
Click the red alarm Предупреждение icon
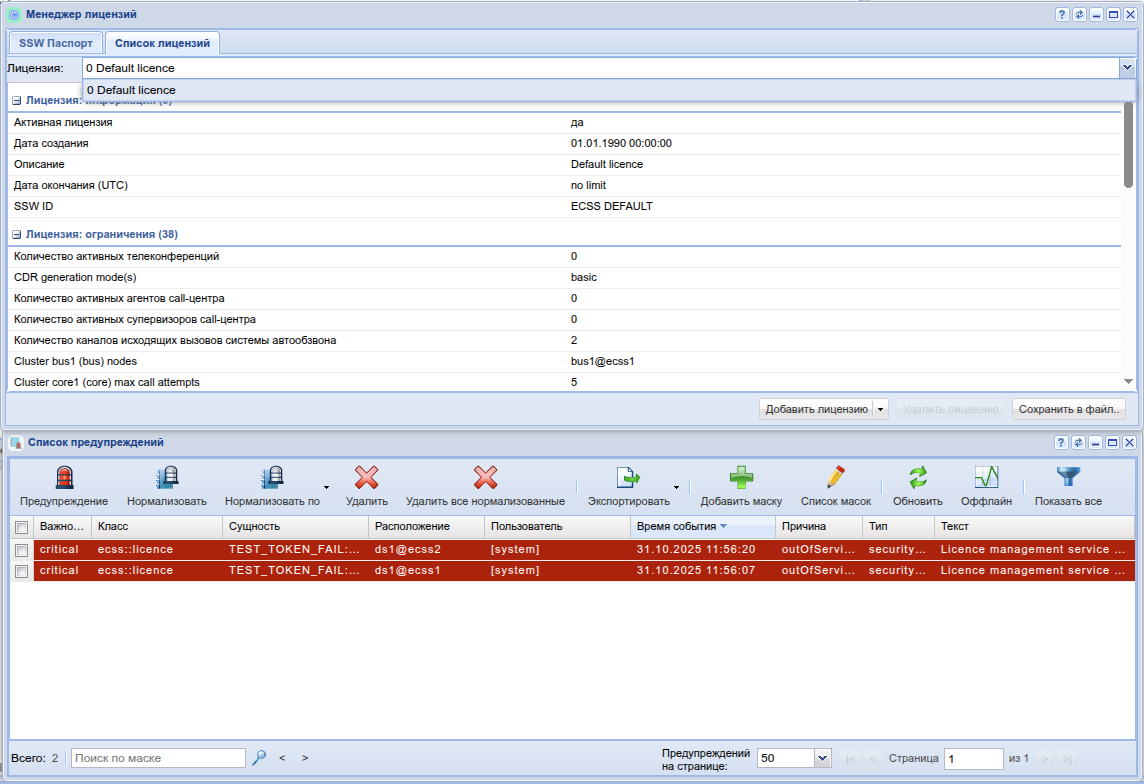[x=64, y=478]
